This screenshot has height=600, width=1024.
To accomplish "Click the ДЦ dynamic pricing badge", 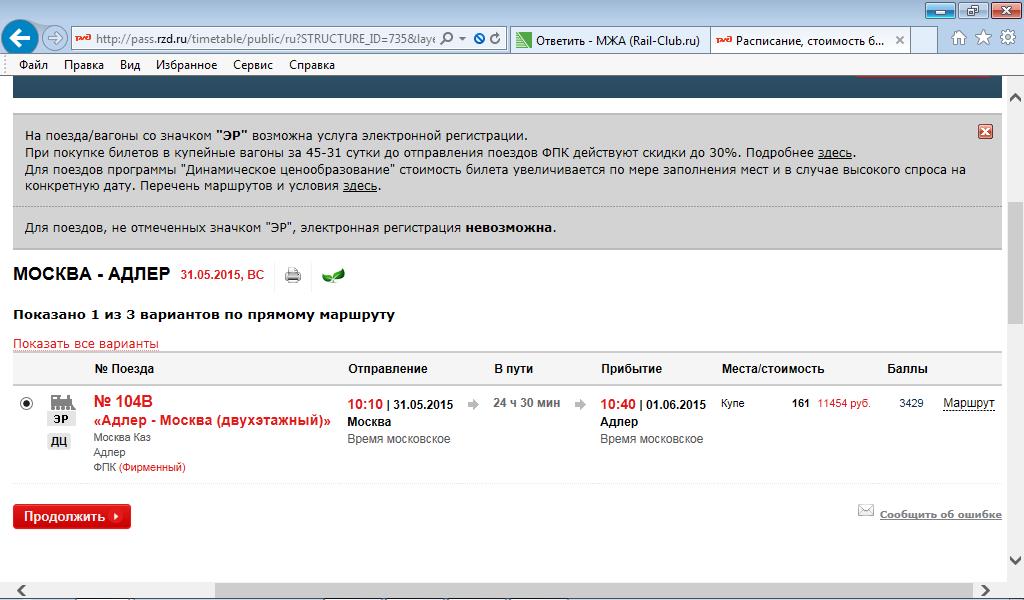I will pyautogui.click(x=60, y=441).
